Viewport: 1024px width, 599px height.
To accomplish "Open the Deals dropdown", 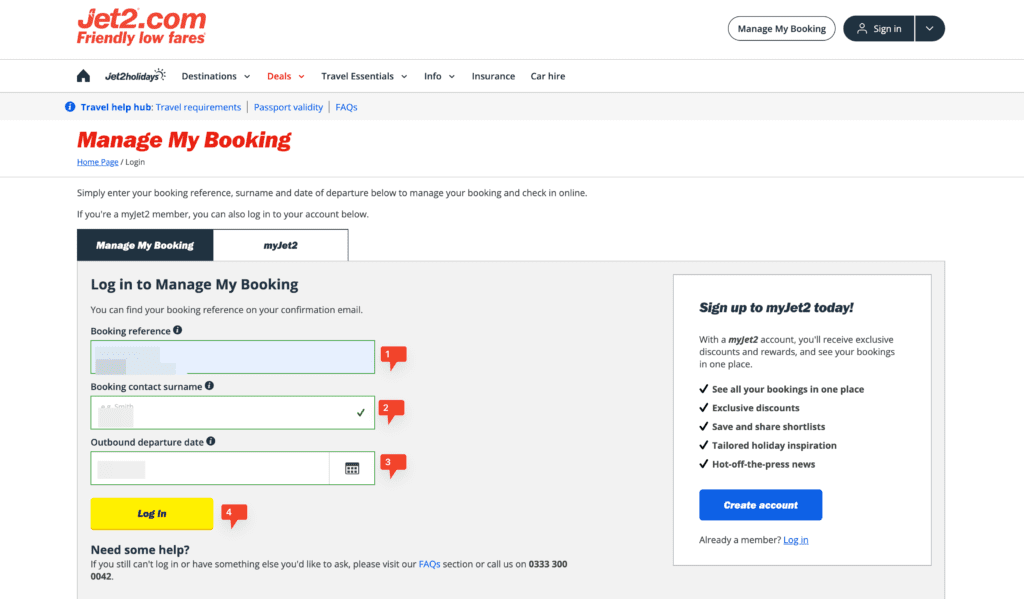I will click(x=285, y=76).
